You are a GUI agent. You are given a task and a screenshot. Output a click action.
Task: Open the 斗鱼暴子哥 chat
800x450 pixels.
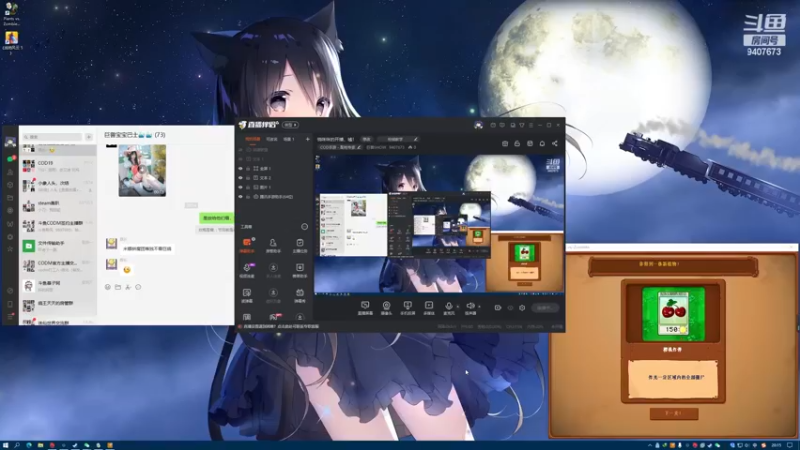[58, 286]
